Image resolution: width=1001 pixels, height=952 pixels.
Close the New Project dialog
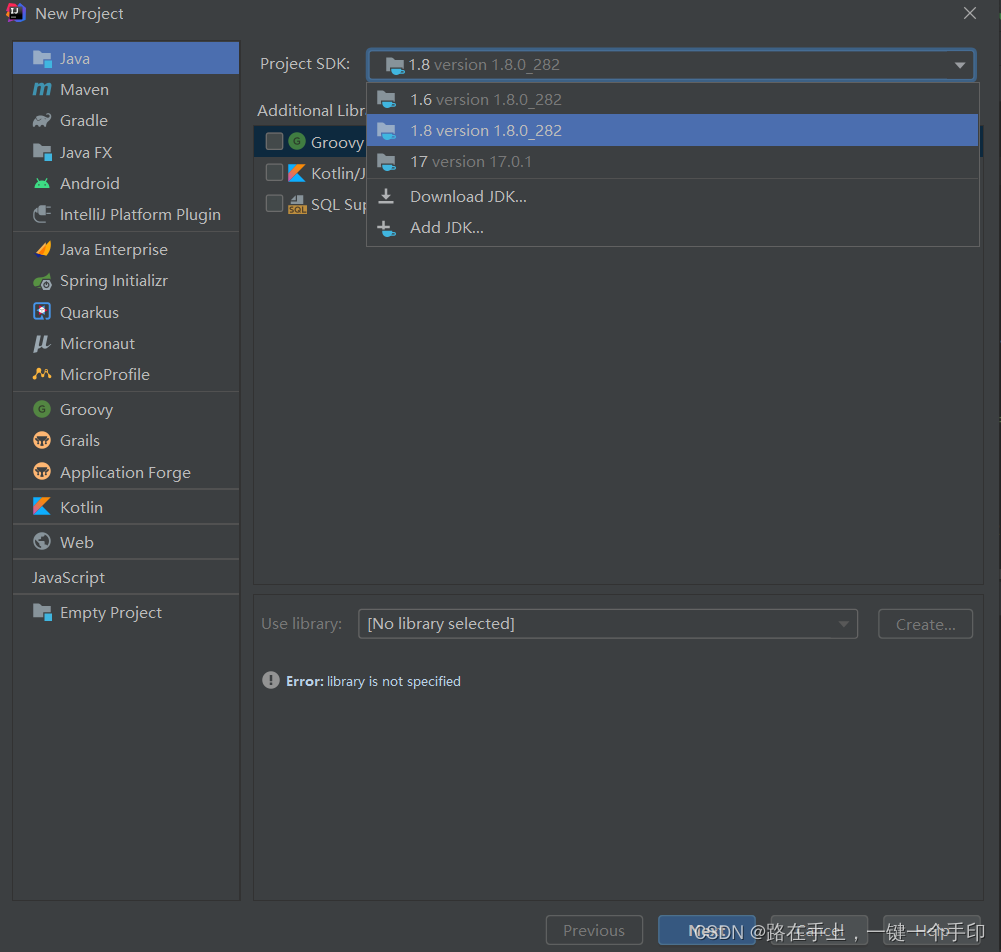click(970, 13)
